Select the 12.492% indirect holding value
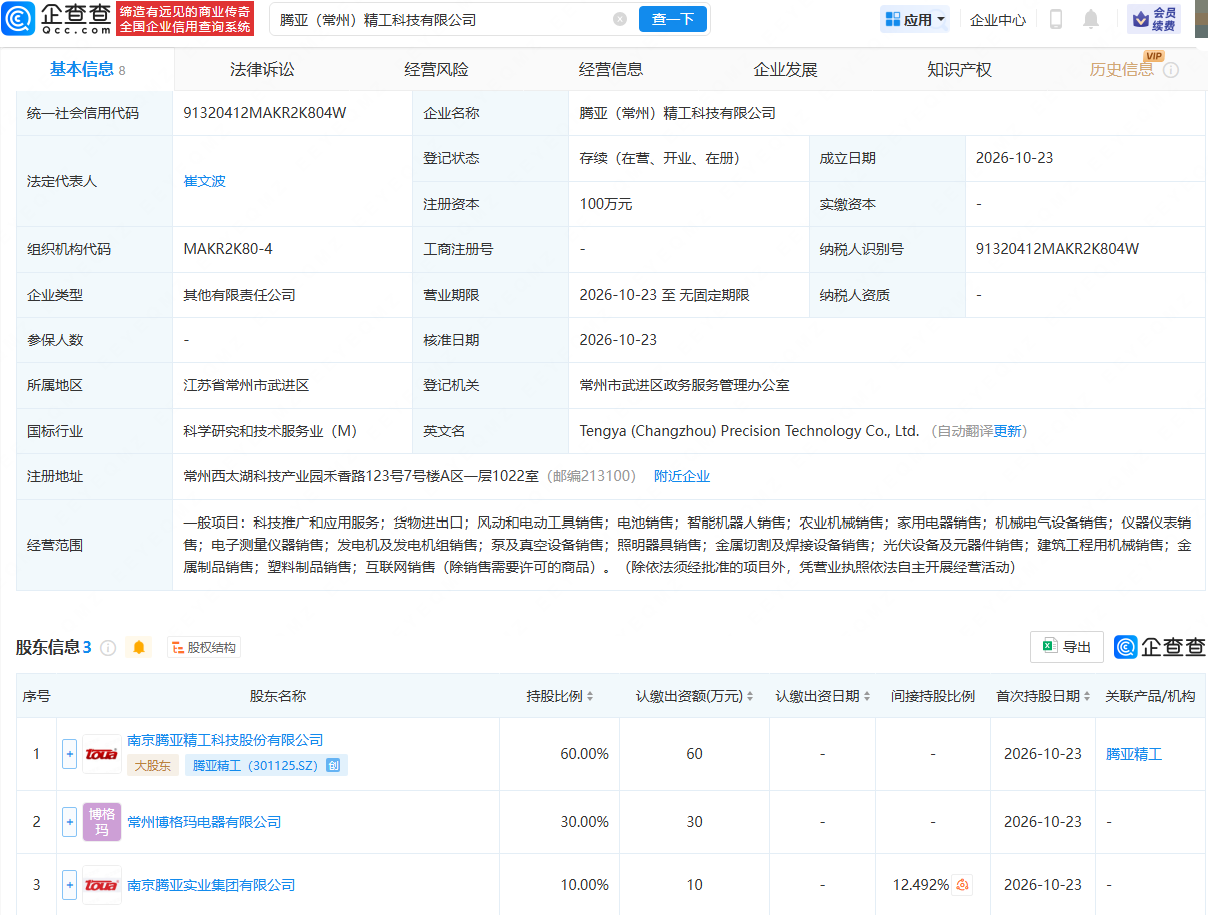 pos(921,885)
